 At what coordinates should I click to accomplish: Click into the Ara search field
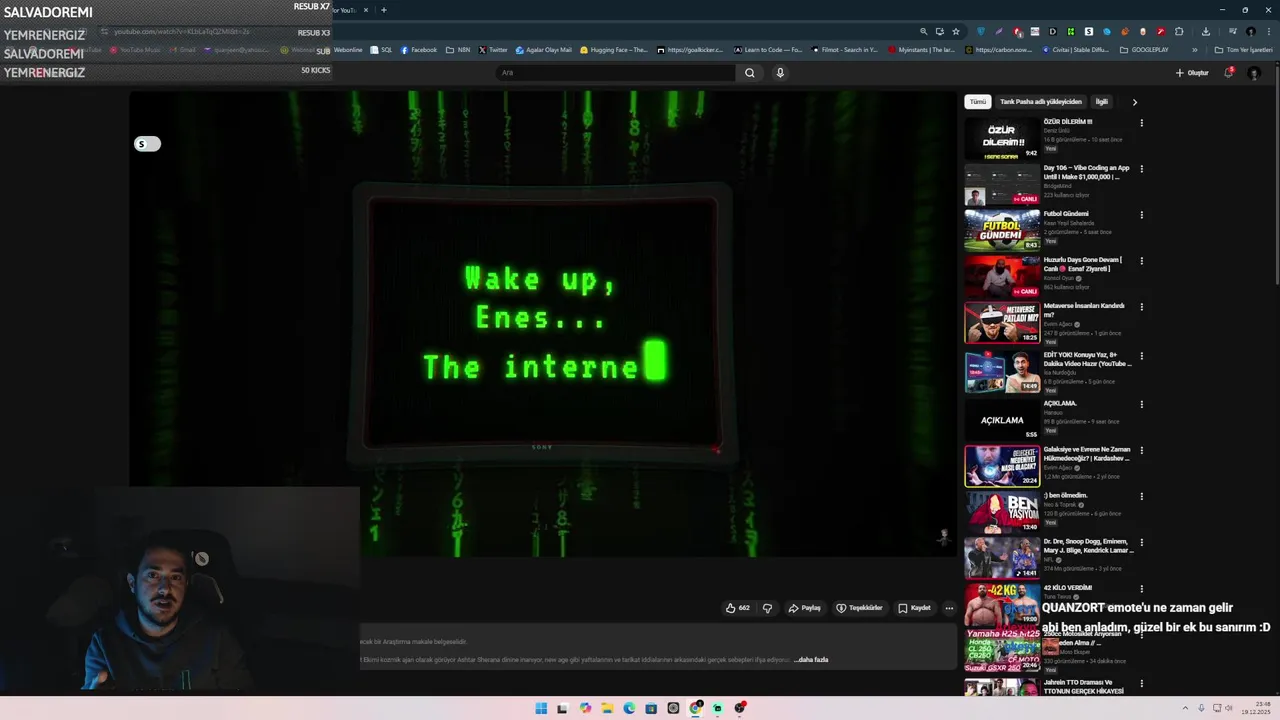(616, 73)
